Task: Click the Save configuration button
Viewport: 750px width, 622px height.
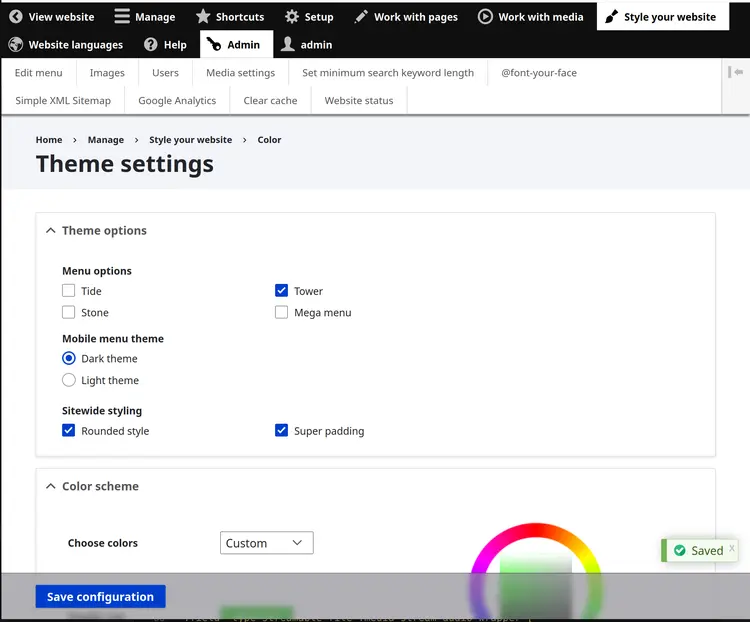Action: (x=100, y=596)
